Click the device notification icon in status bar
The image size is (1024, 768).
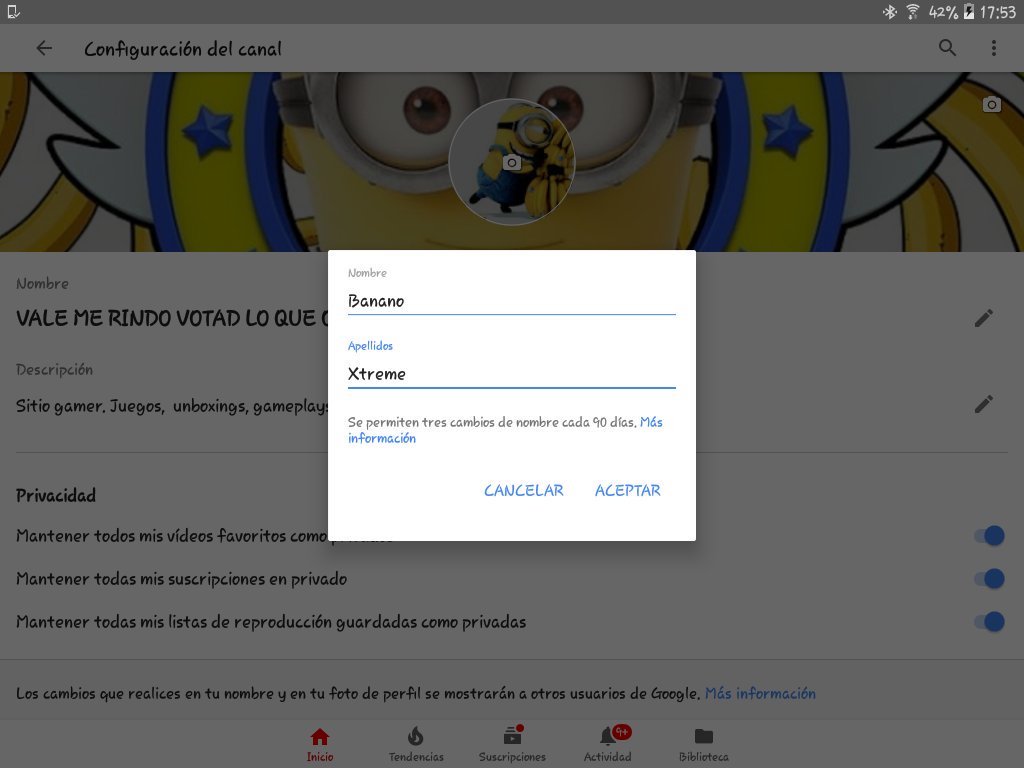(13, 12)
